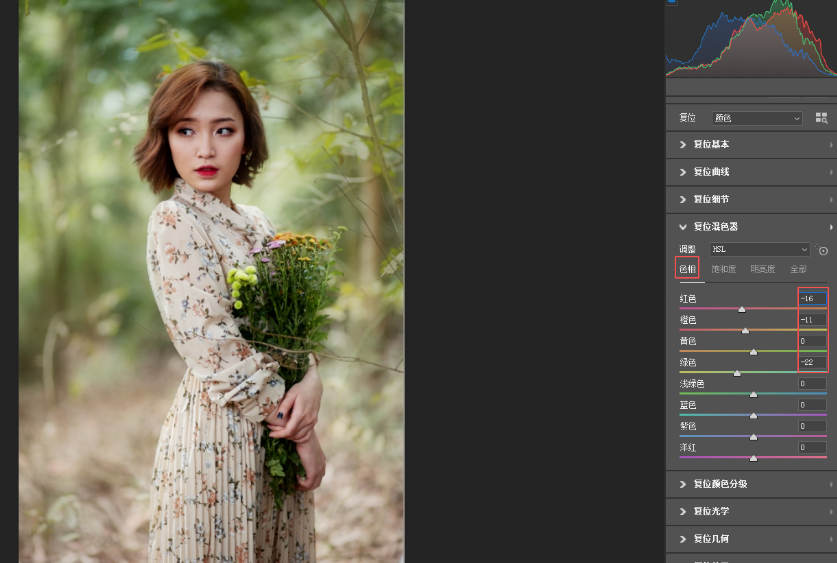Click the portrait photo preview
This screenshot has height=563, width=837.
pyautogui.click(x=211, y=281)
